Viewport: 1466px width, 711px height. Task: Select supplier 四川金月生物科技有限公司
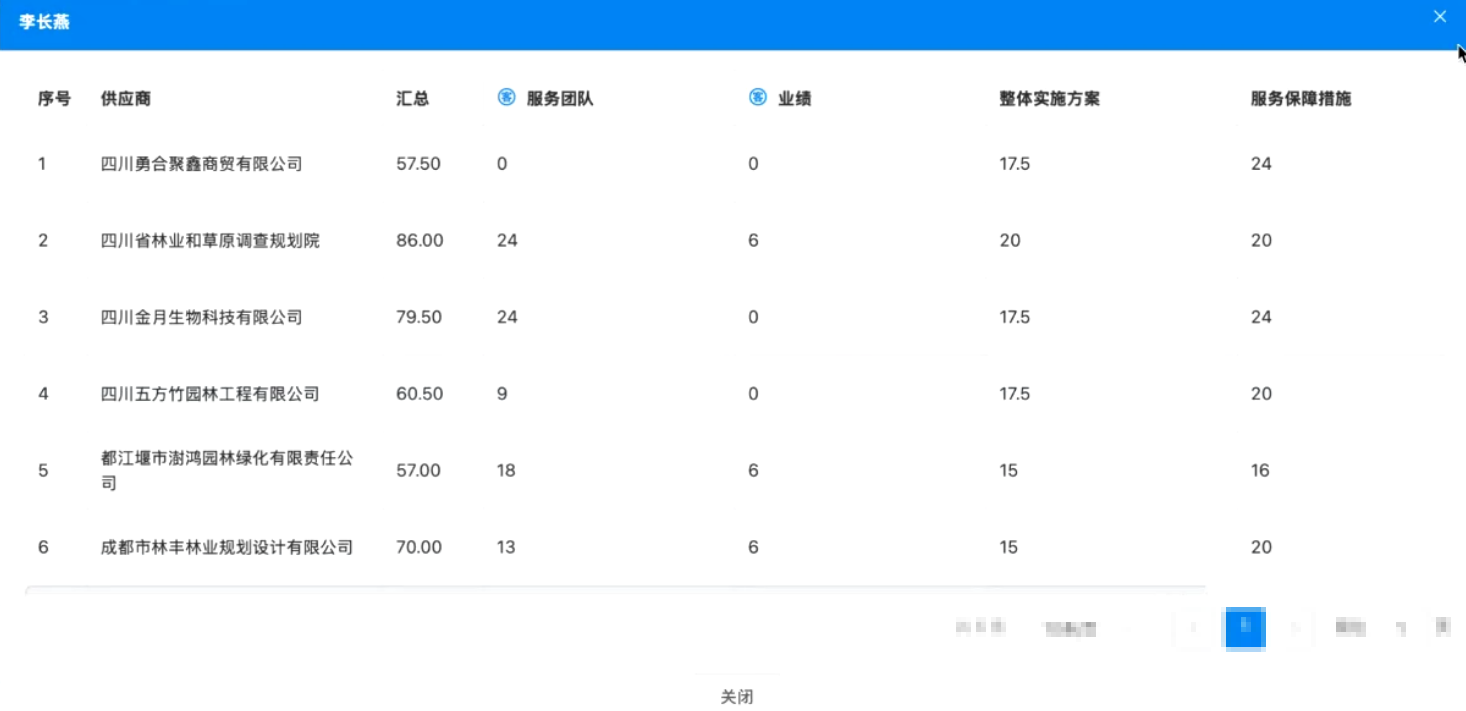[202, 317]
